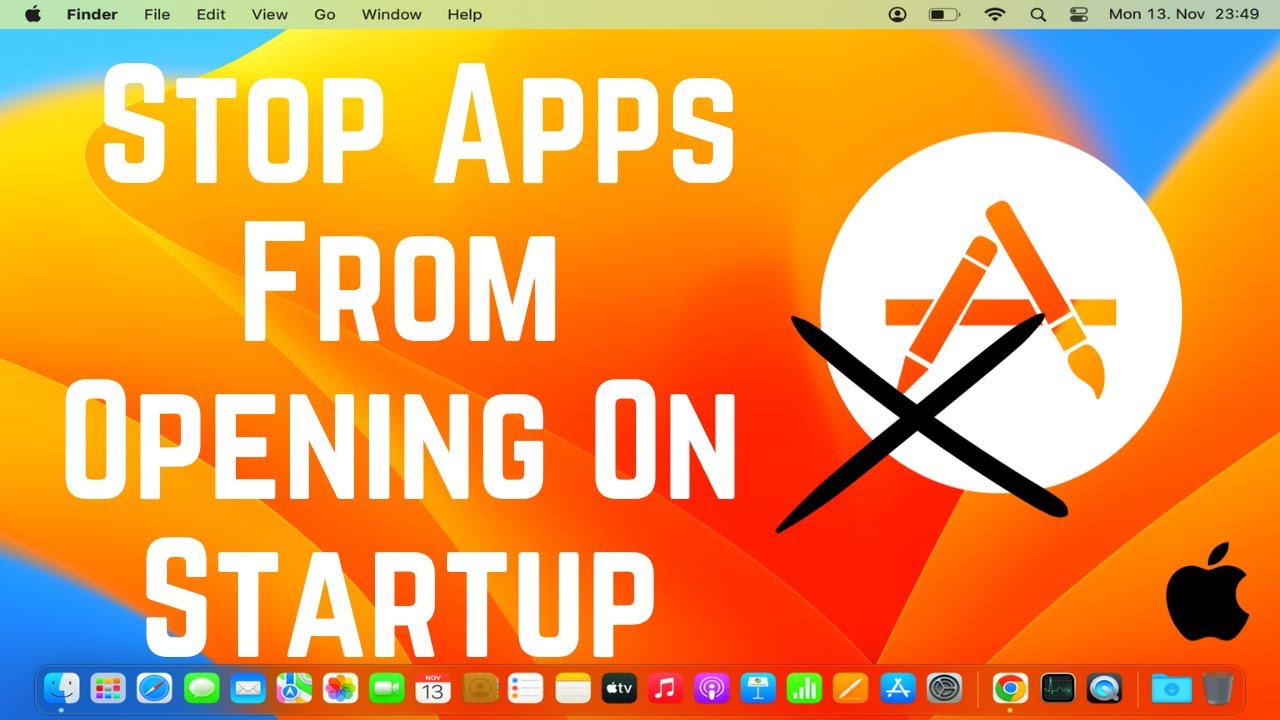1280x720 pixels.
Task: Open the View menu
Action: (270, 14)
